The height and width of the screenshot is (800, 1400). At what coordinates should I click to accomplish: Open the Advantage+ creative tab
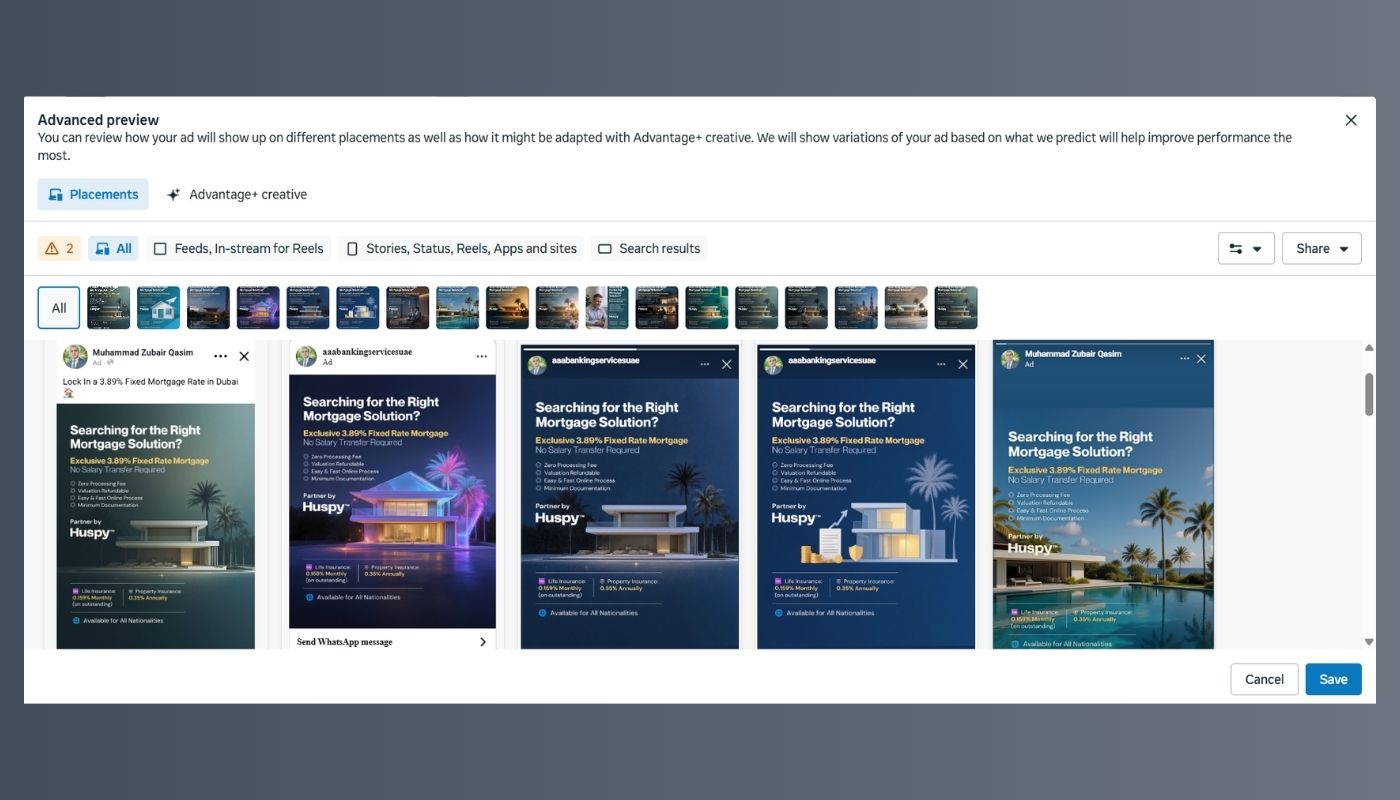pos(237,194)
